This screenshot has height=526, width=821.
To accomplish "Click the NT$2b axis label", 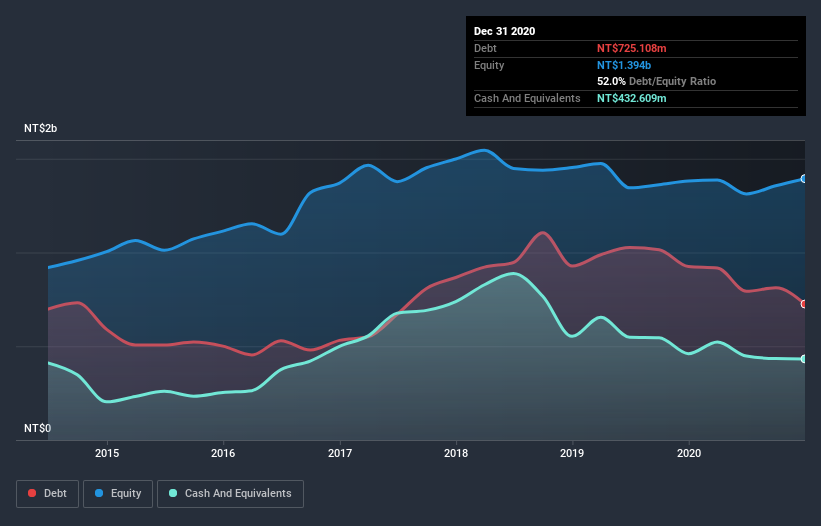I will click(40, 128).
